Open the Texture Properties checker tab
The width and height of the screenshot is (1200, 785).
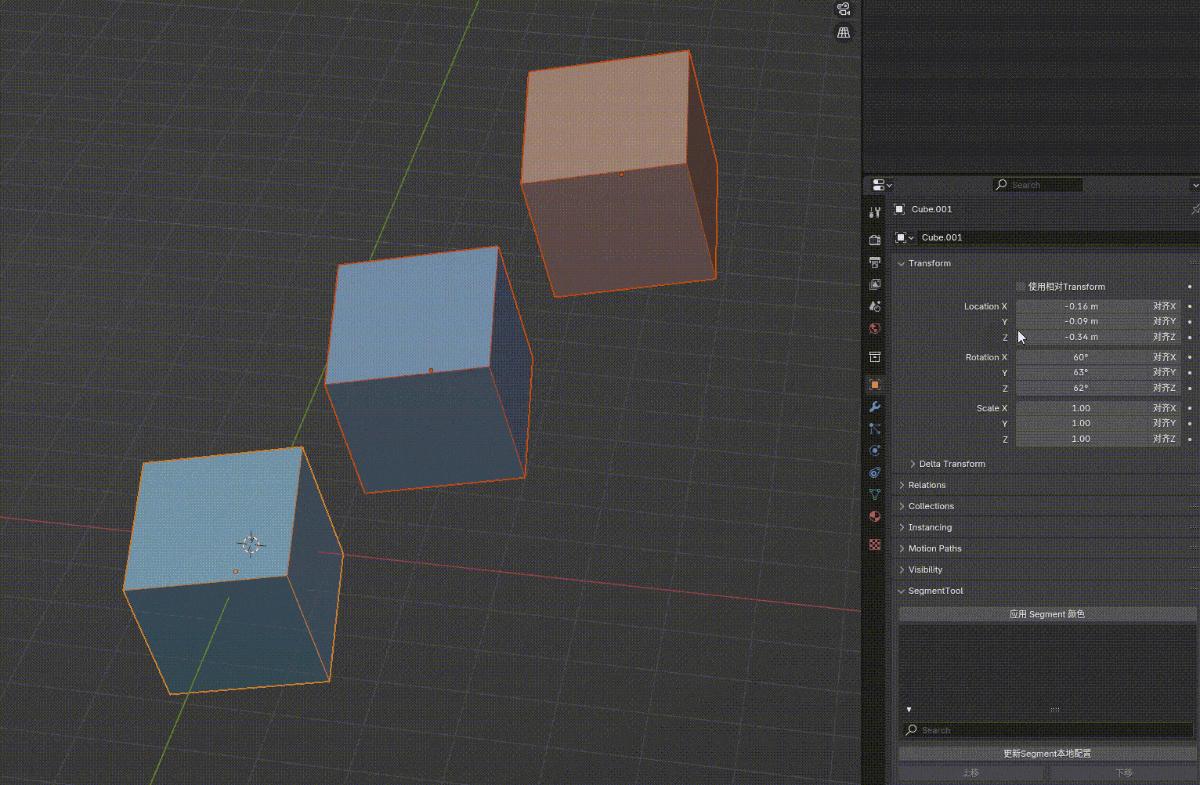874,545
